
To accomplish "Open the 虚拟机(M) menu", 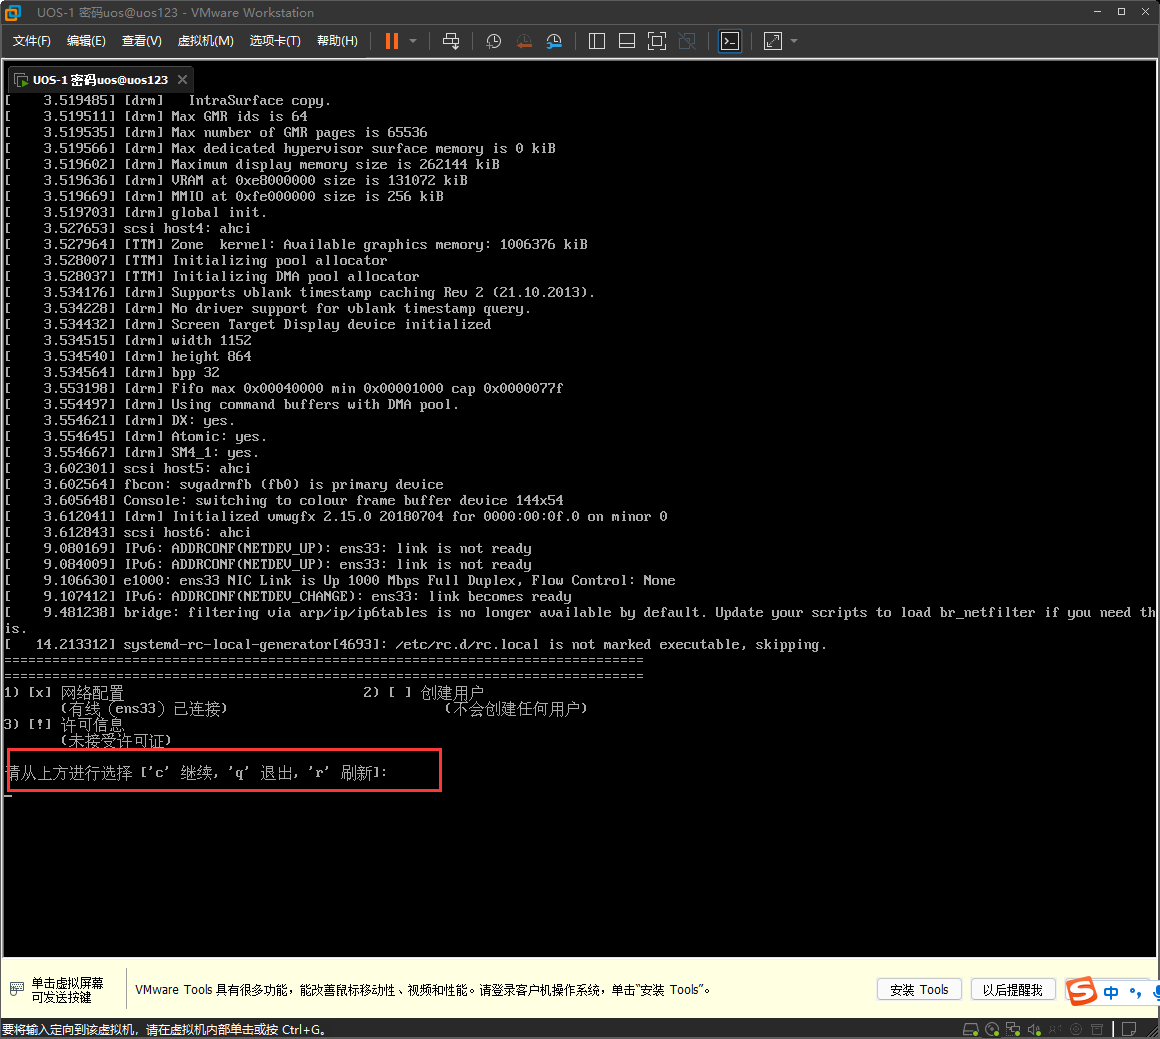I will pos(205,41).
